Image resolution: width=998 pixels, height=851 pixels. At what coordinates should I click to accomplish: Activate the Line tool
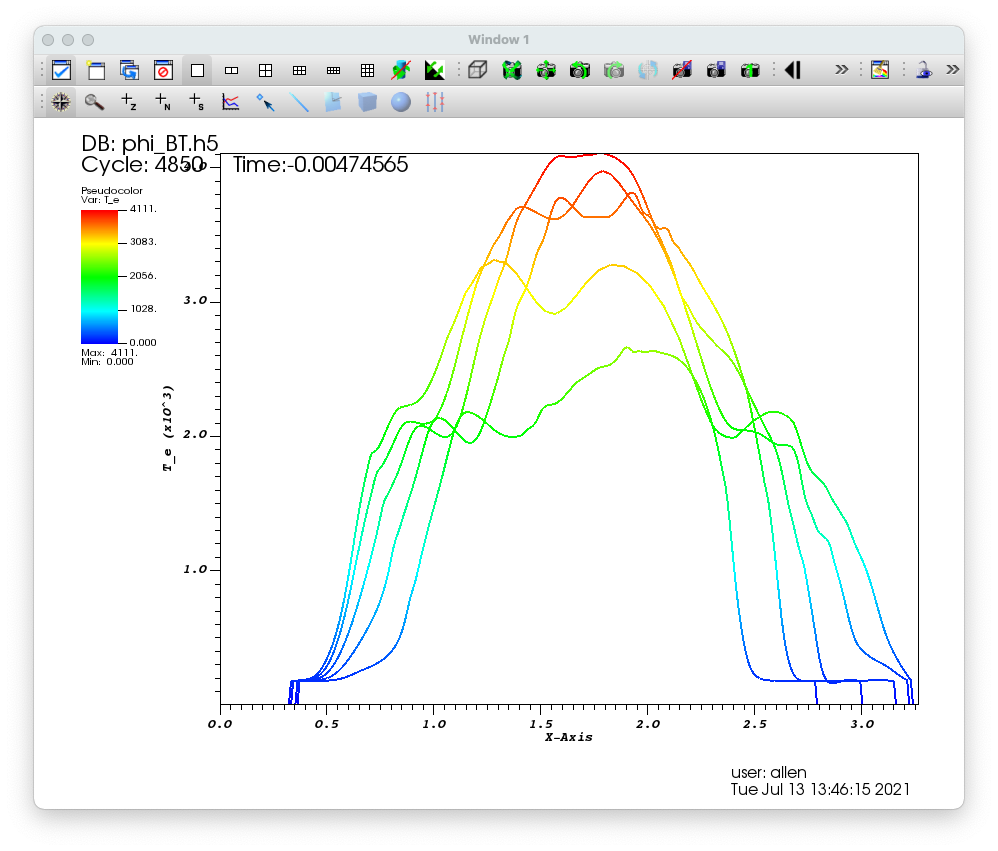299,102
